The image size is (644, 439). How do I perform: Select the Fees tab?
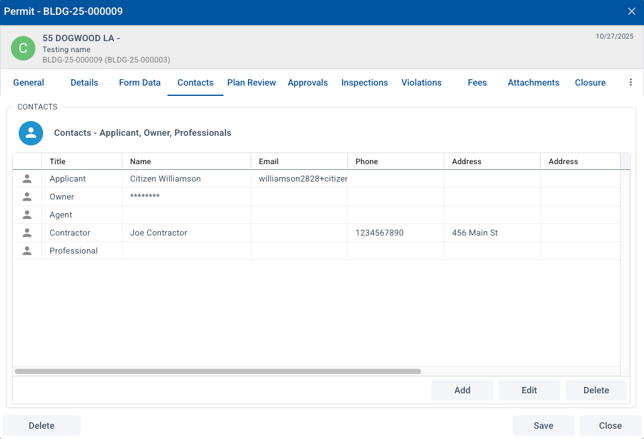(477, 83)
